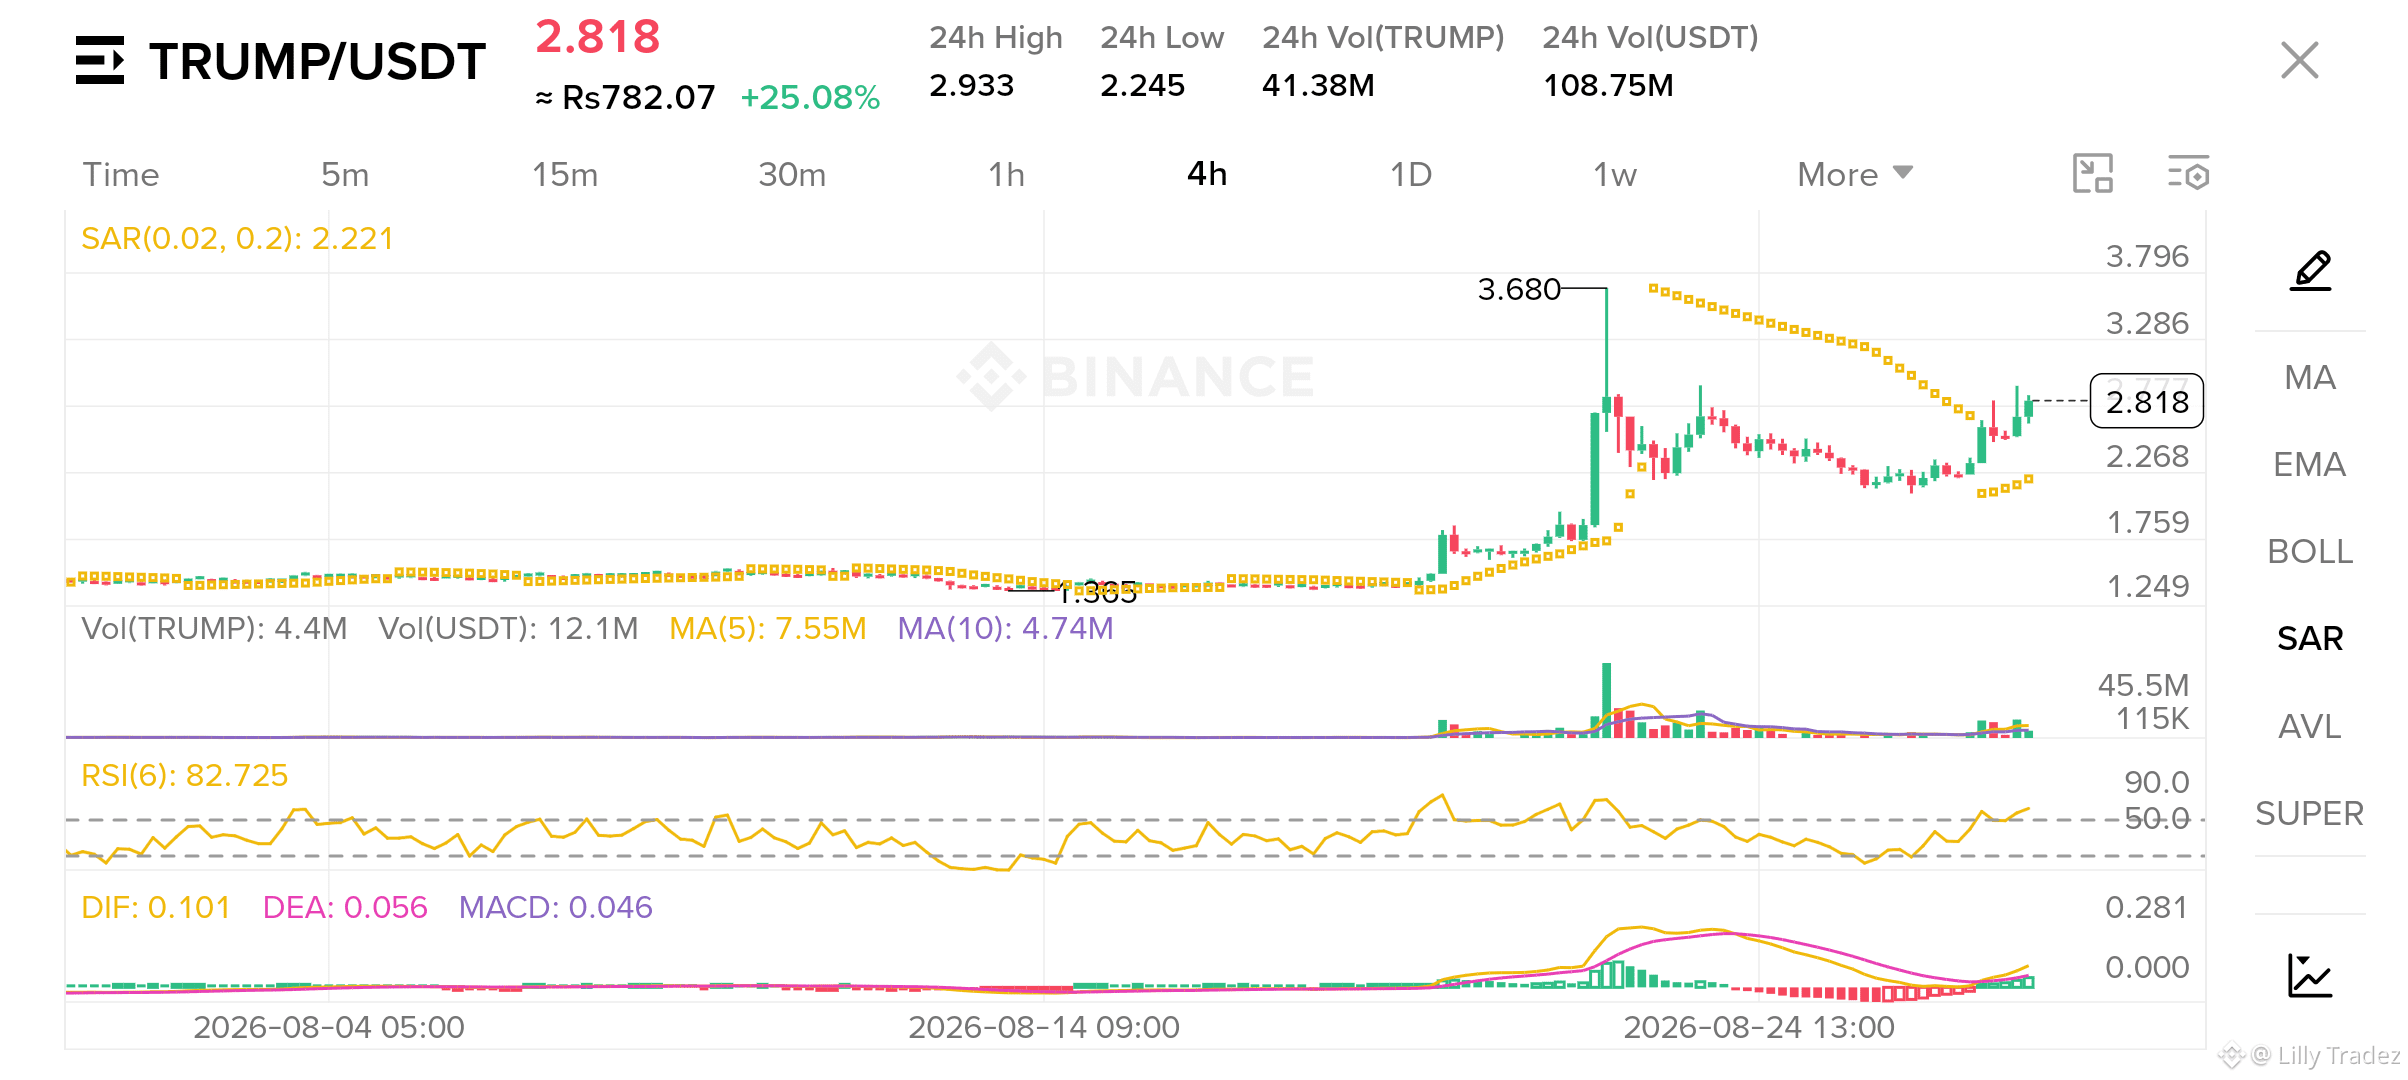This screenshot has height=1080, width=2408.
Task: Click the +25.08% change value
Action: [810, 97]
